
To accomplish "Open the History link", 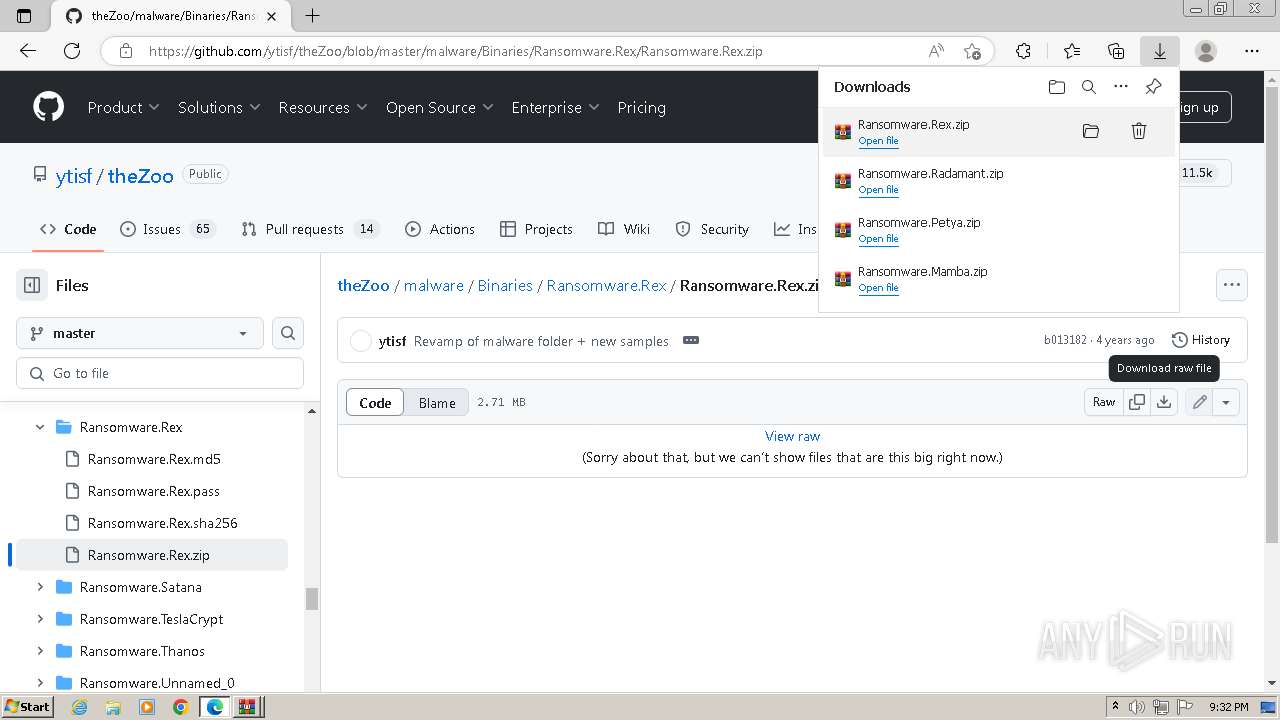I will 1200,340.
